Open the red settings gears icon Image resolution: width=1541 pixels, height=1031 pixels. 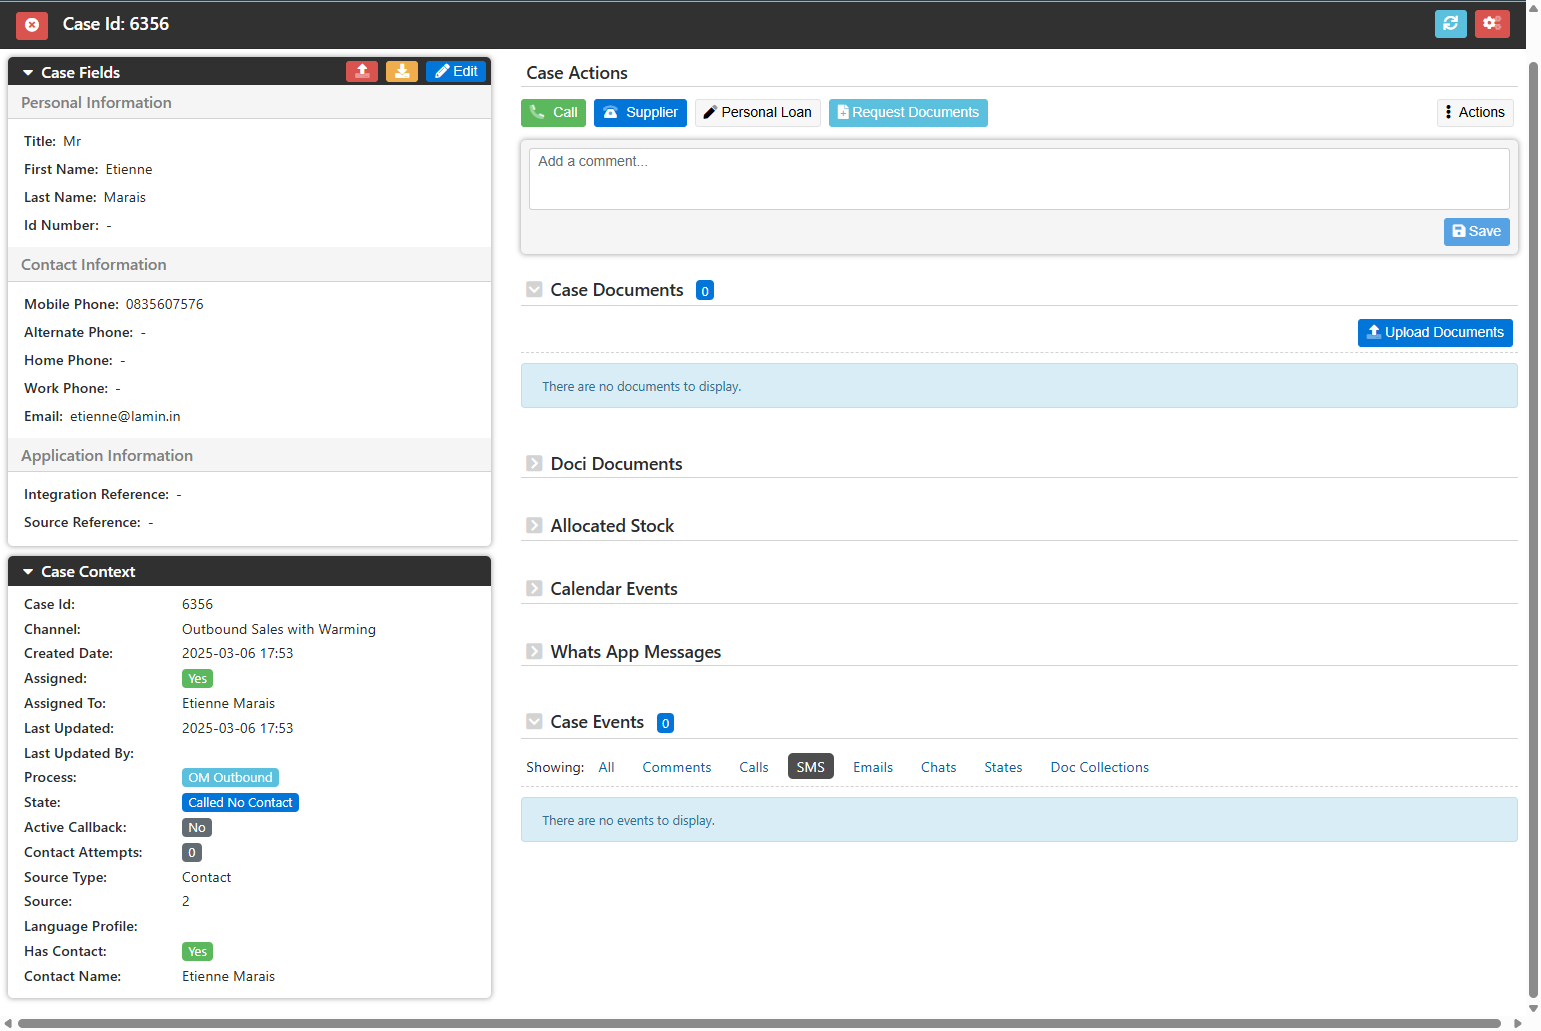click(x=1492, y=23)
